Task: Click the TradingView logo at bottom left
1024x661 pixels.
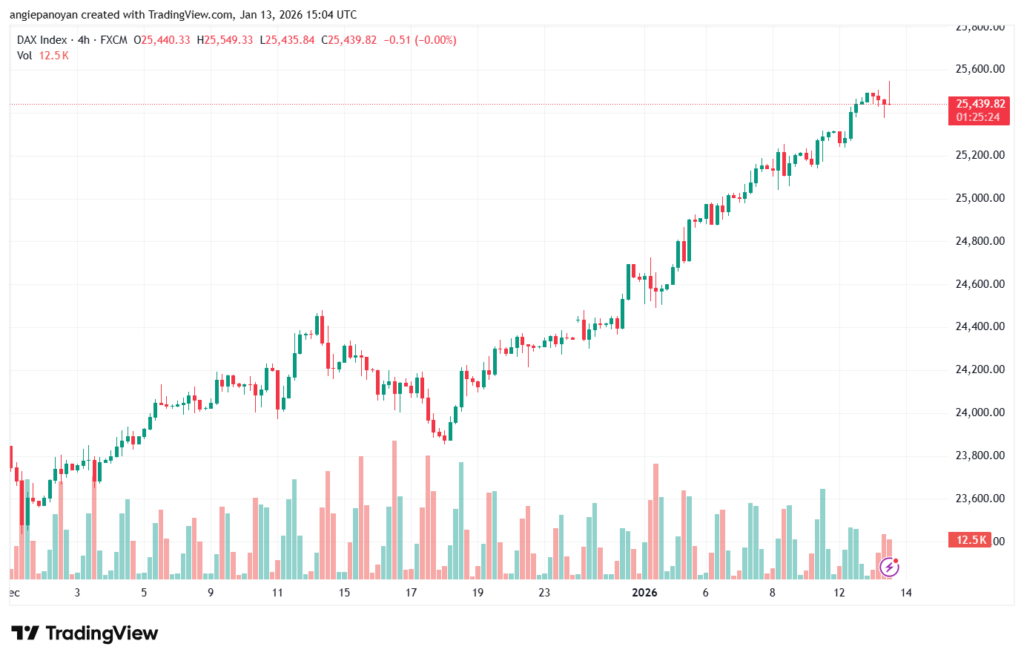Action: tap(84, 633)
